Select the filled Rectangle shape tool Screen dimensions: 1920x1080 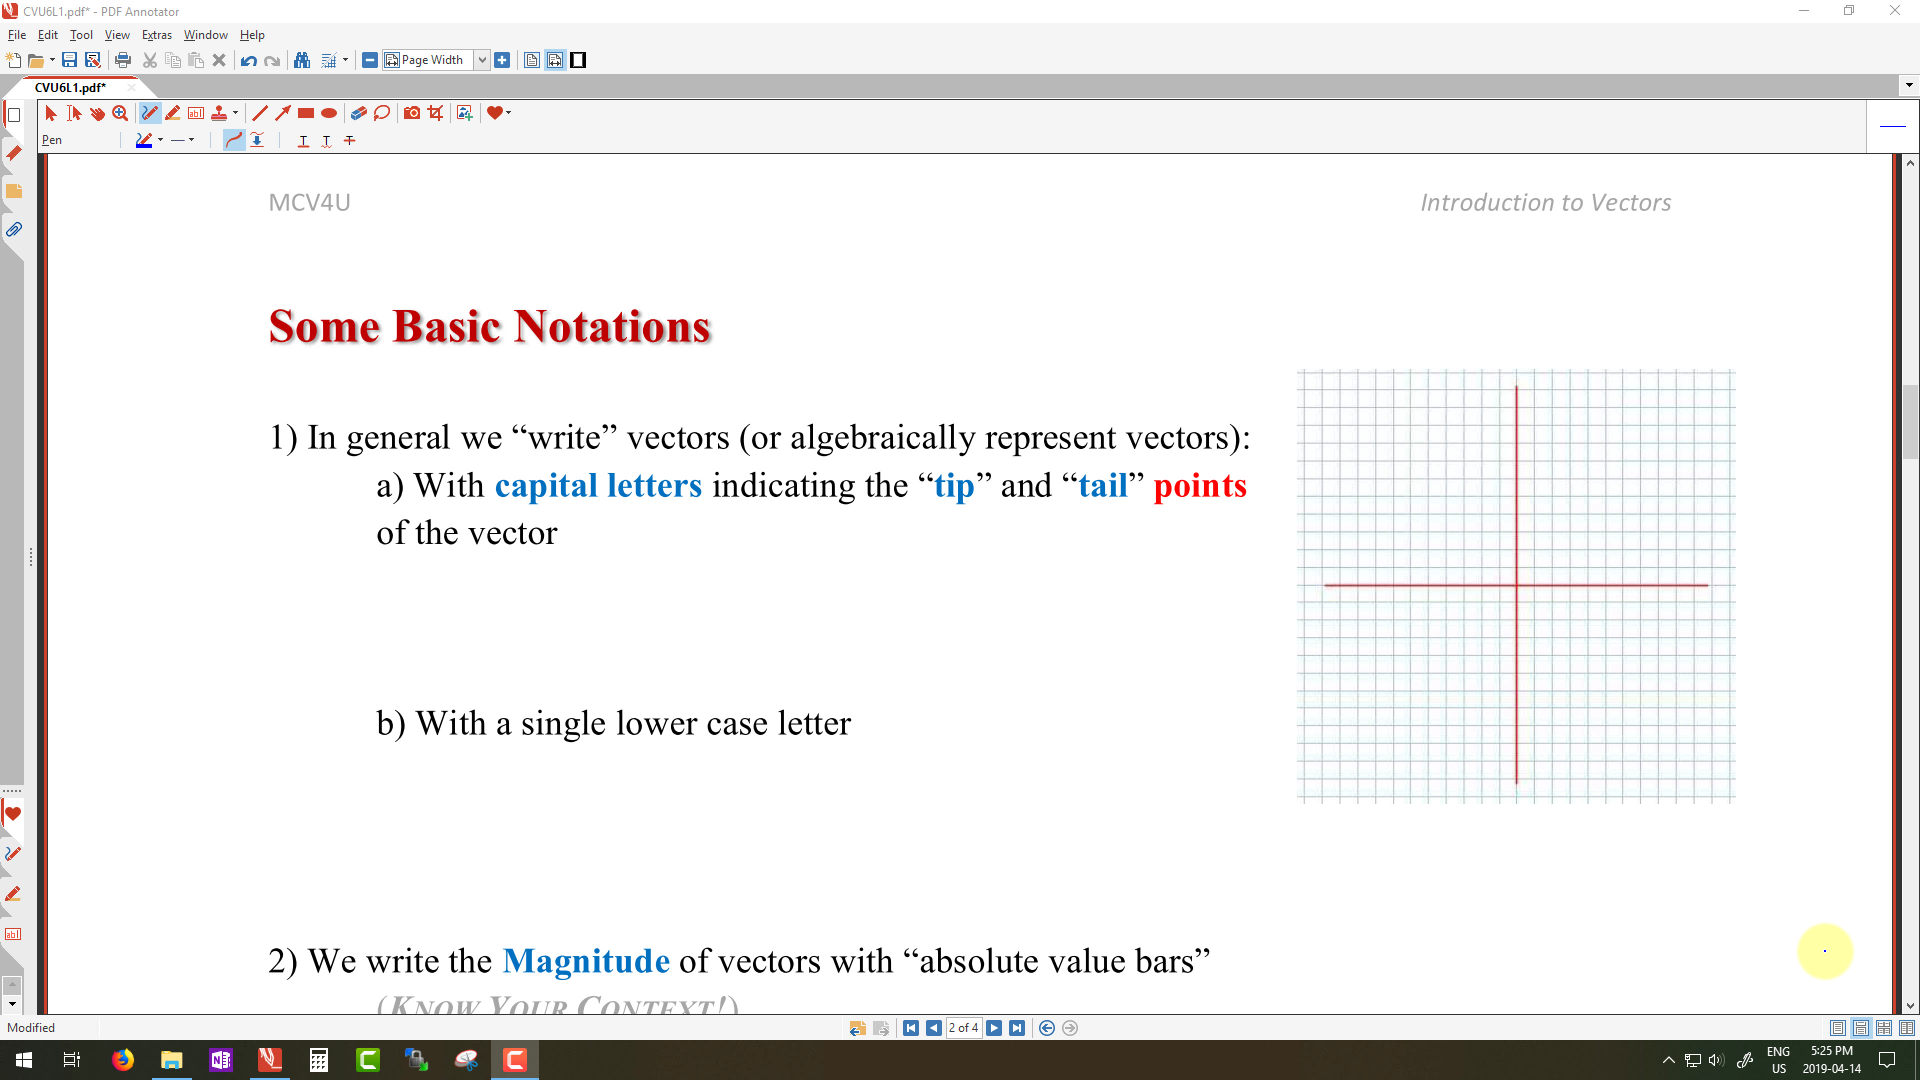pyautogui.click(x=306, y=113)
